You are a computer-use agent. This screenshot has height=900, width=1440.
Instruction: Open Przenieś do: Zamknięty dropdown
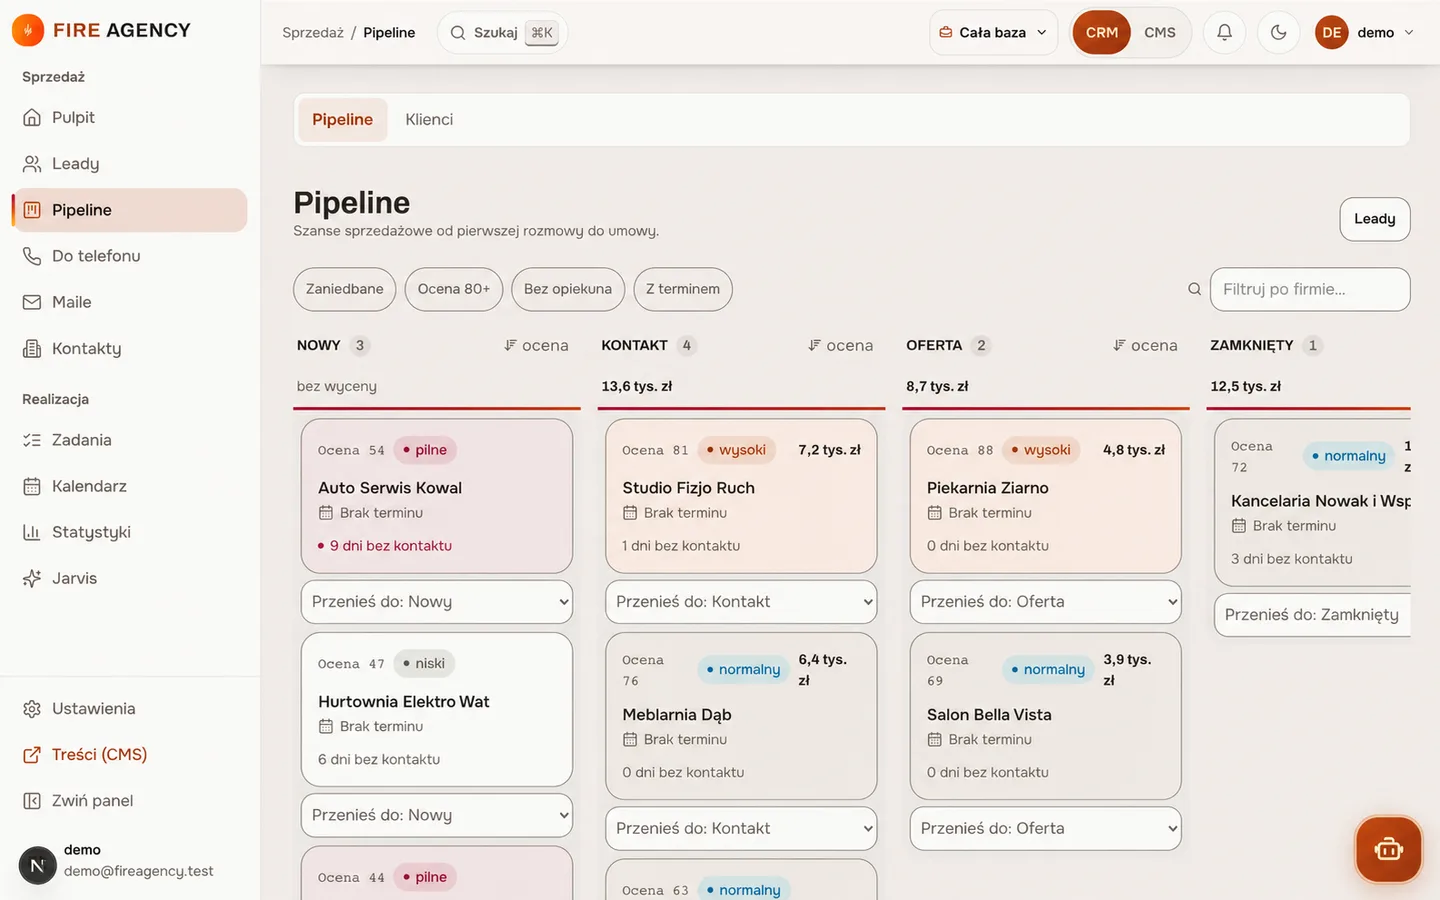point(1312,615)
